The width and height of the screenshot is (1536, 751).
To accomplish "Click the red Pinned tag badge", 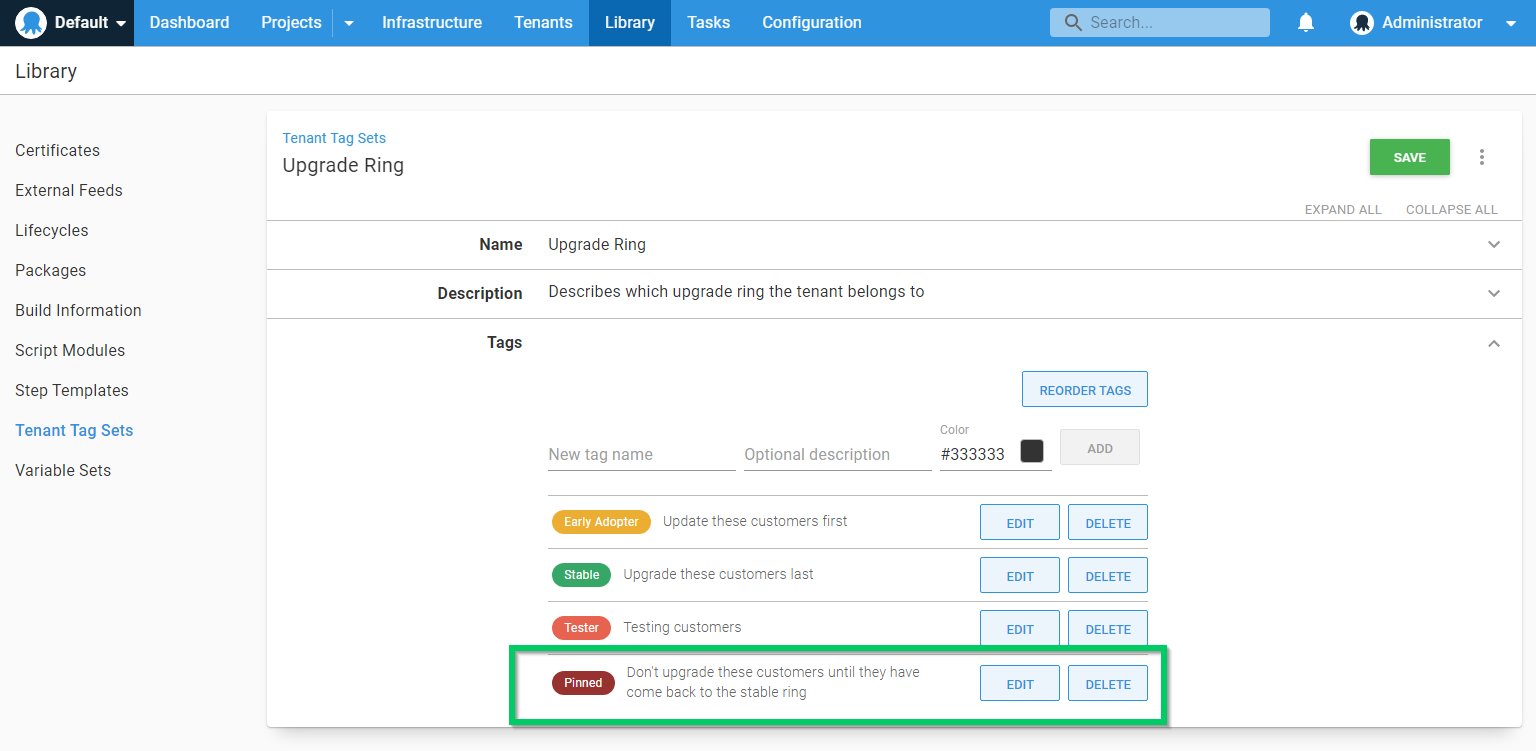I will pyautogui.click(x=583, y=683).
